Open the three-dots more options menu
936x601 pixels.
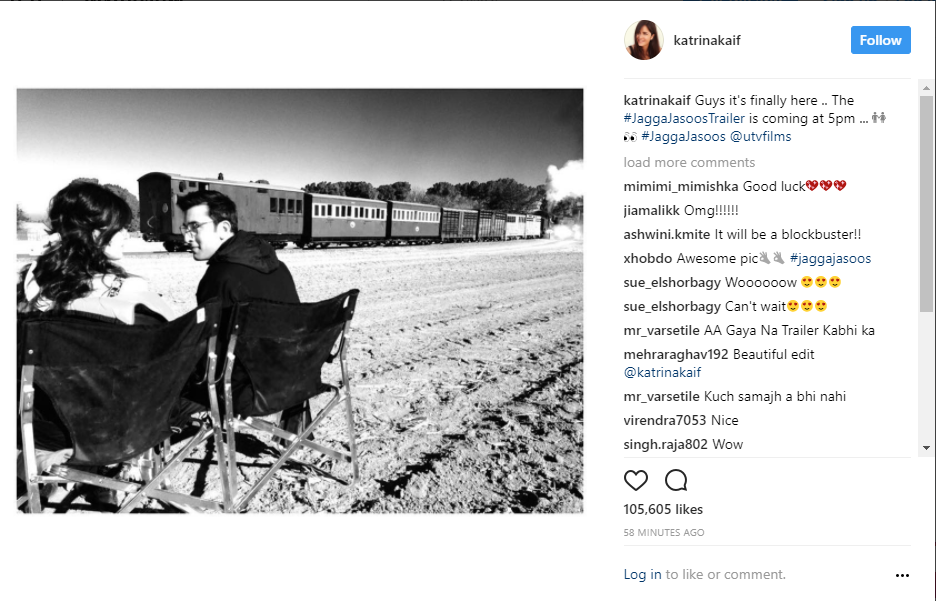(902, 575)
